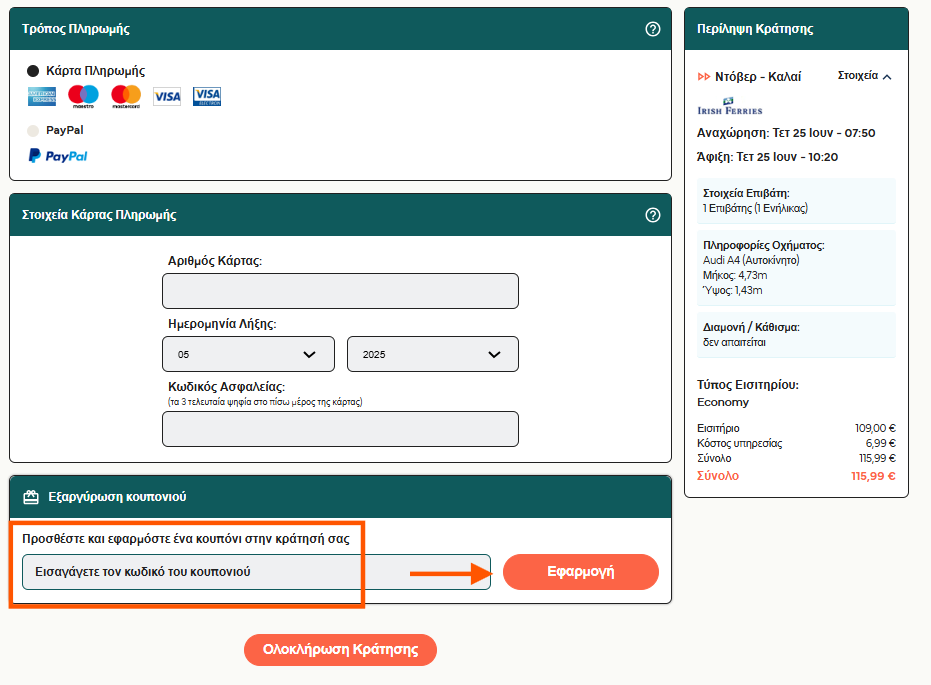Viewport: 931px width, 685px height.
Task: Open help icon in Στοιχεία Κάρτας Πληρωμής header
Action: [x=653, y=215]
